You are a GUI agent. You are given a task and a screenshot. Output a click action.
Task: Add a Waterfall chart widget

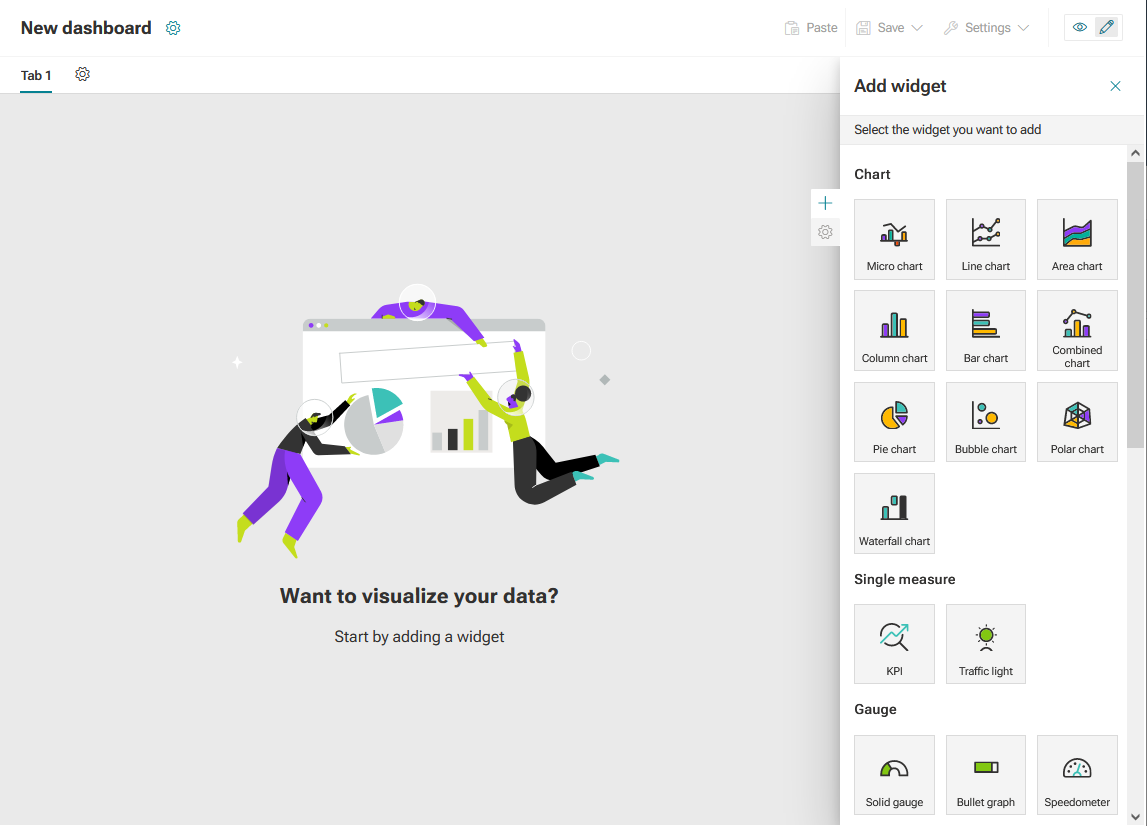pos(894,514)
